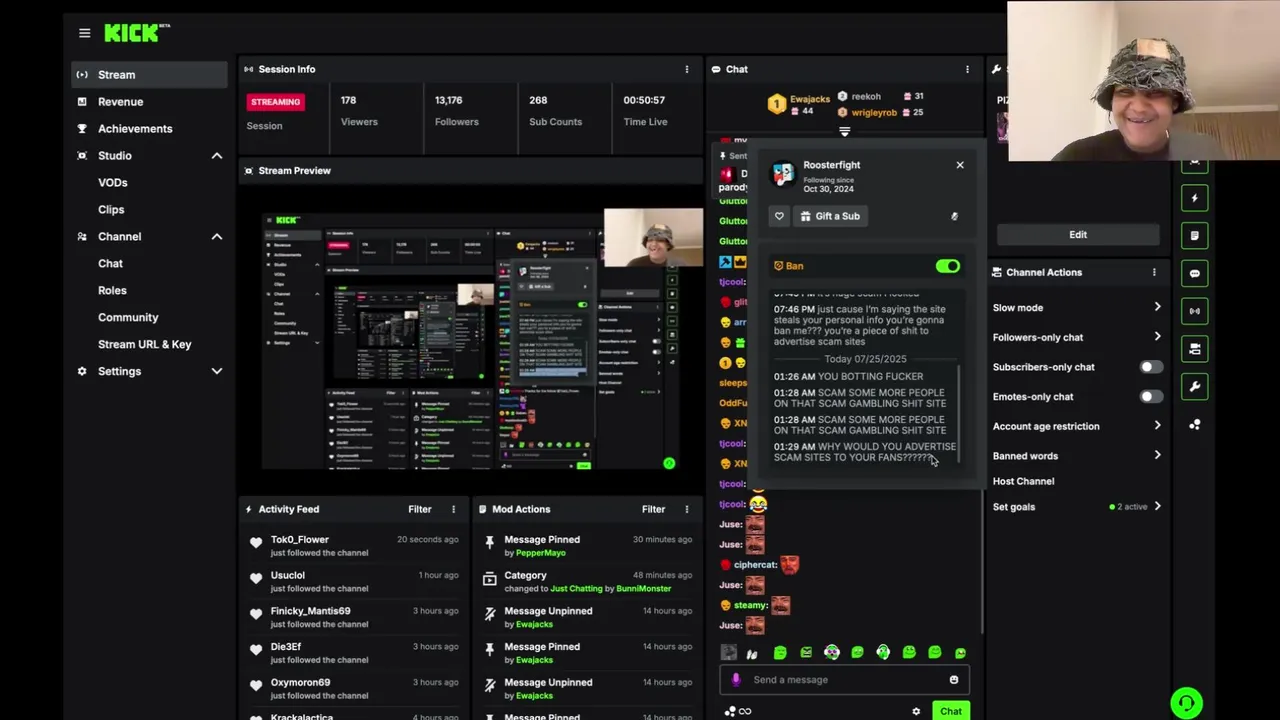Open the emoji picker in message box
1280x720 pixels.
click(x=954, y=680)
